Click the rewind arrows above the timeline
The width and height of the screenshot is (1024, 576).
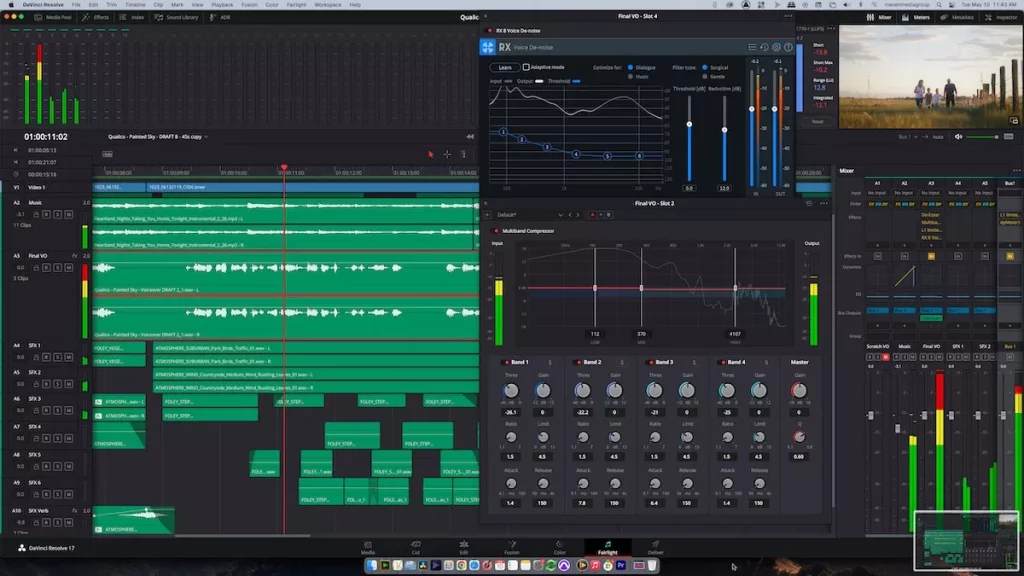pyautogui.click(x=470, y=136)
